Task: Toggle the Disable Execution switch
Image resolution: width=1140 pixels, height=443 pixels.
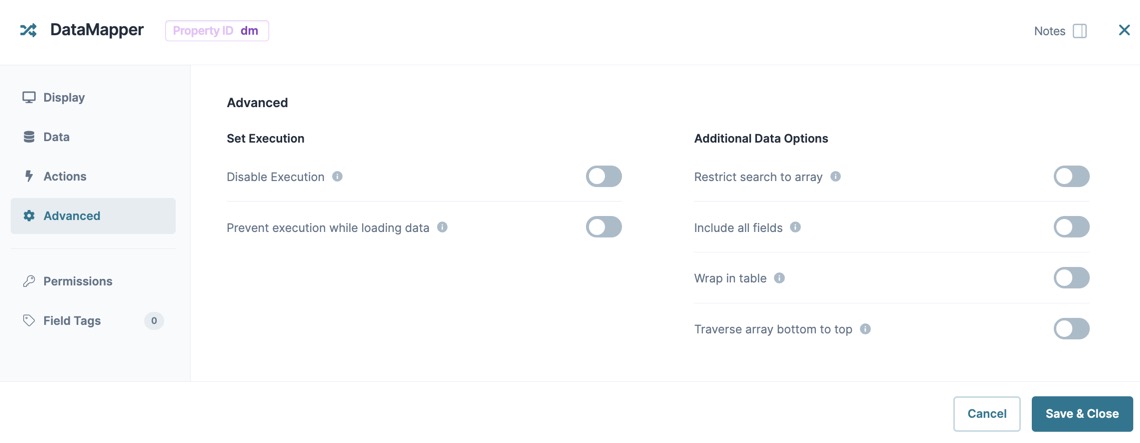Action: [x=604, y=176]
